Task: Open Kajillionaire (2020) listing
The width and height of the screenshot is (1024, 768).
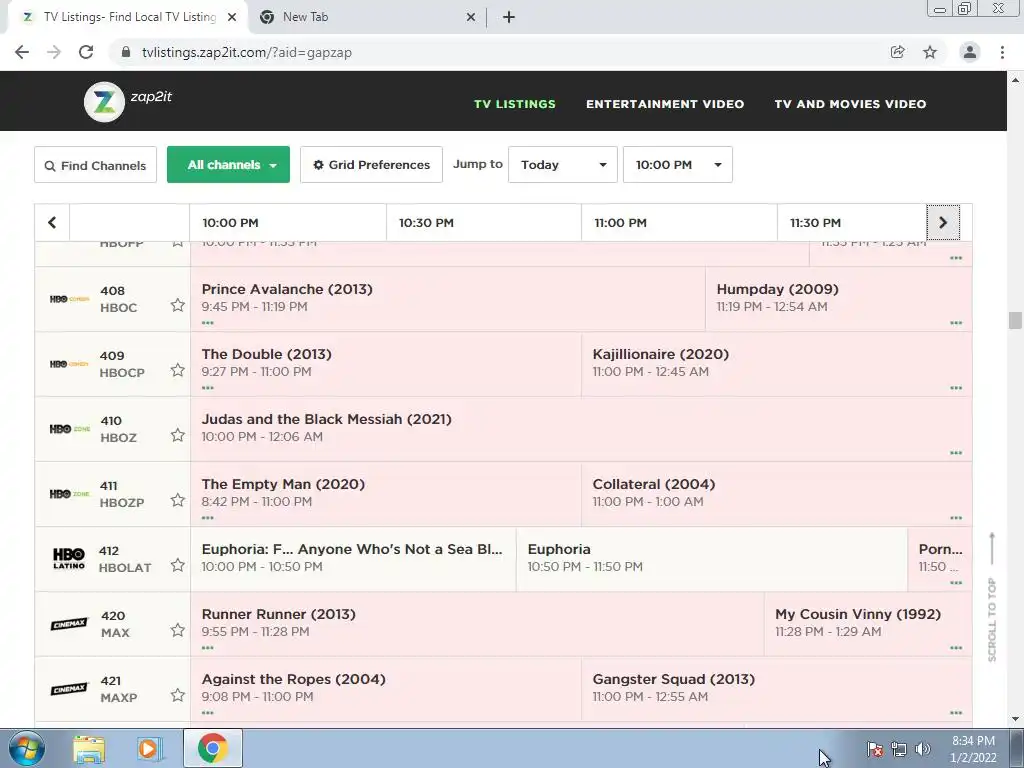Action: click(x=660, y=354)
